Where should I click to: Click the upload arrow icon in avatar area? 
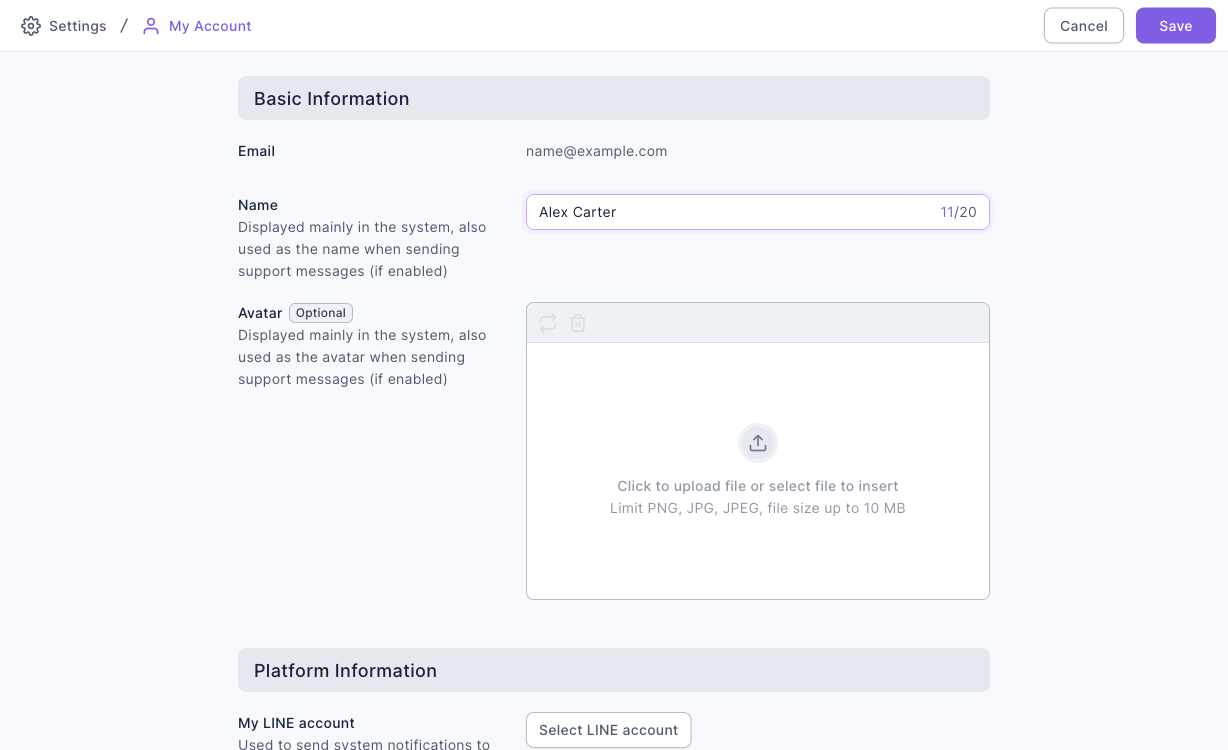[x=758, y=443]
